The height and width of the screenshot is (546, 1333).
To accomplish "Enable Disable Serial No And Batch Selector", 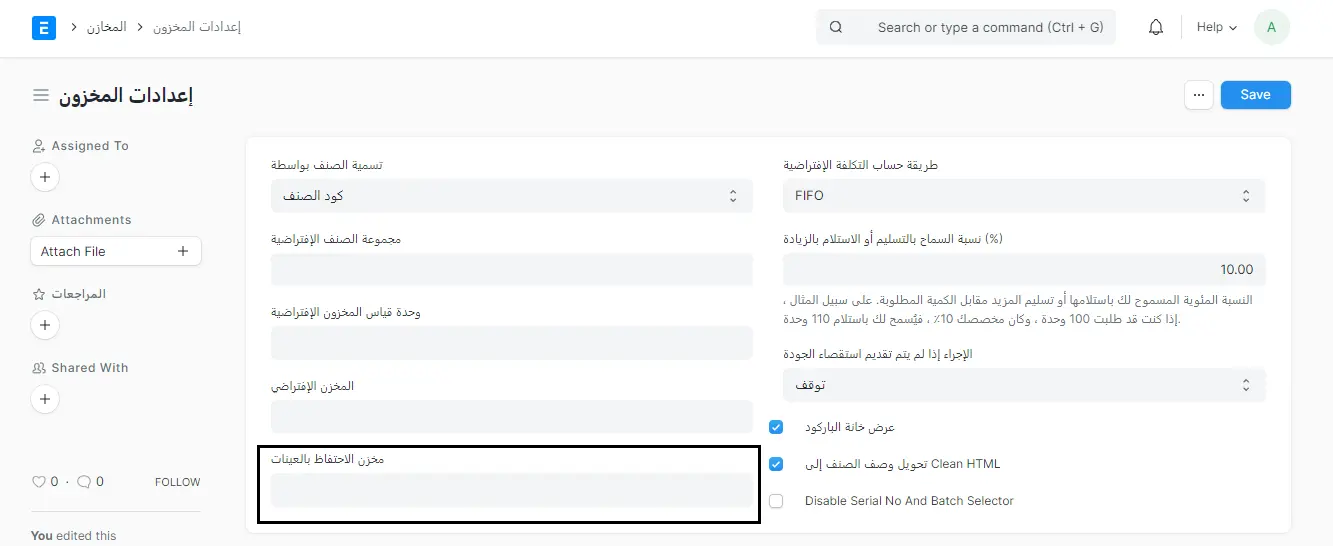I will (x=776, y=501).
